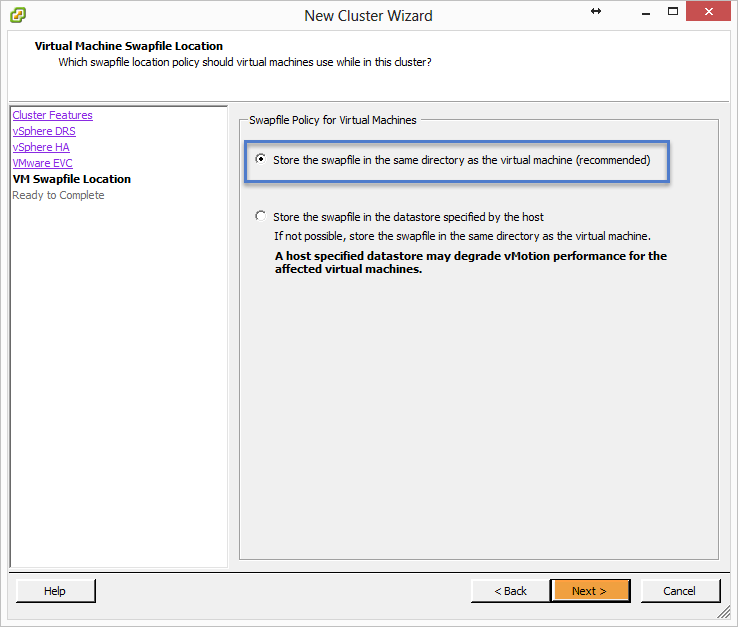Viewport: 738px width, 627px height.
Task: Go to Cluster Features step
Action: pos(52,115)
